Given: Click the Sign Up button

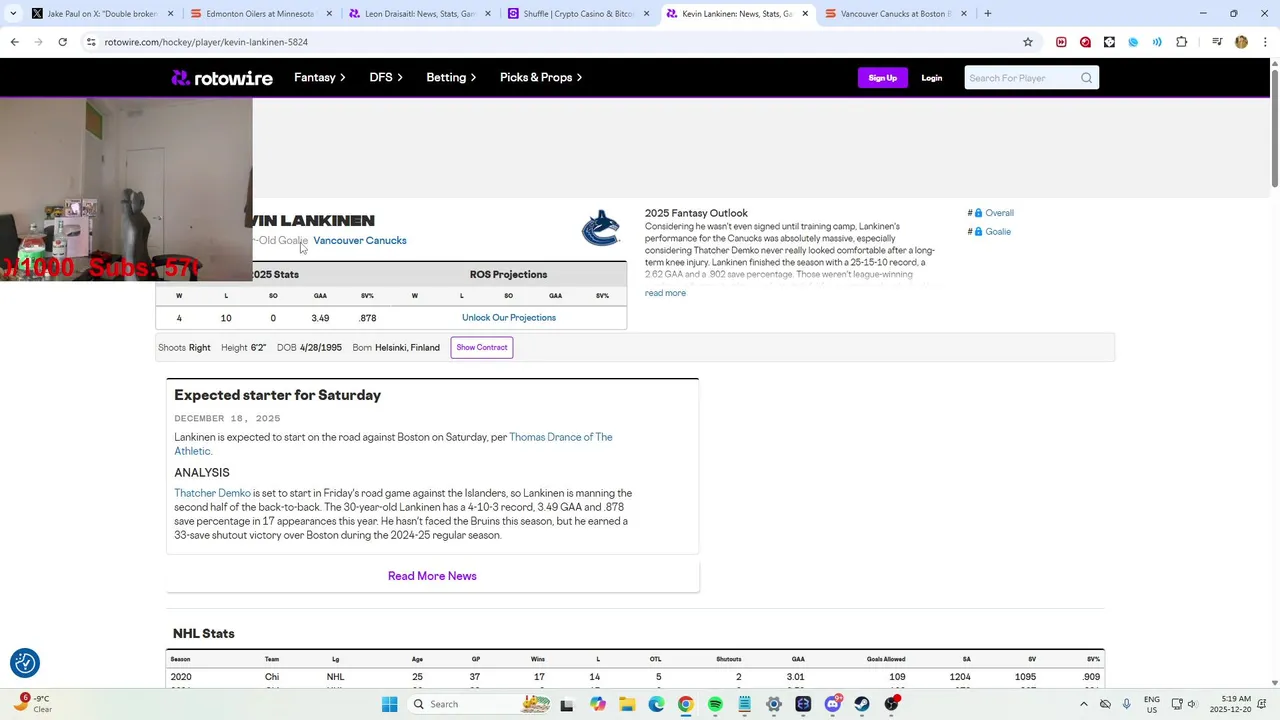Looking at the screenshot, I should pos(883,78).
